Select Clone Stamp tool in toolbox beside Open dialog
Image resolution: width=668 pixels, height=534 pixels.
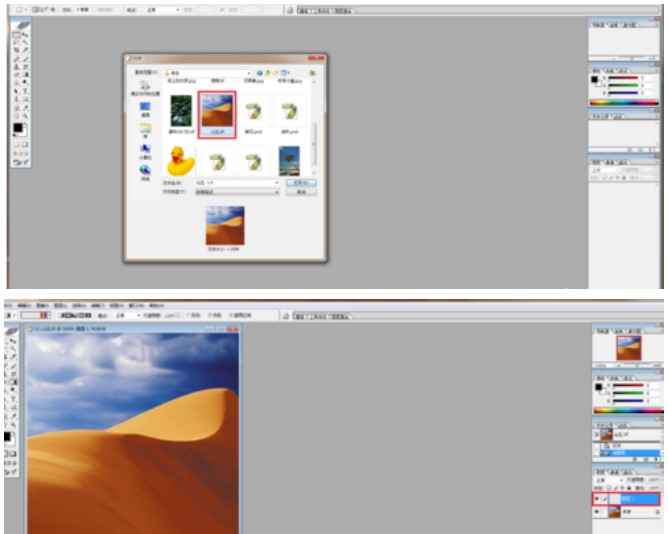point(16,67)
